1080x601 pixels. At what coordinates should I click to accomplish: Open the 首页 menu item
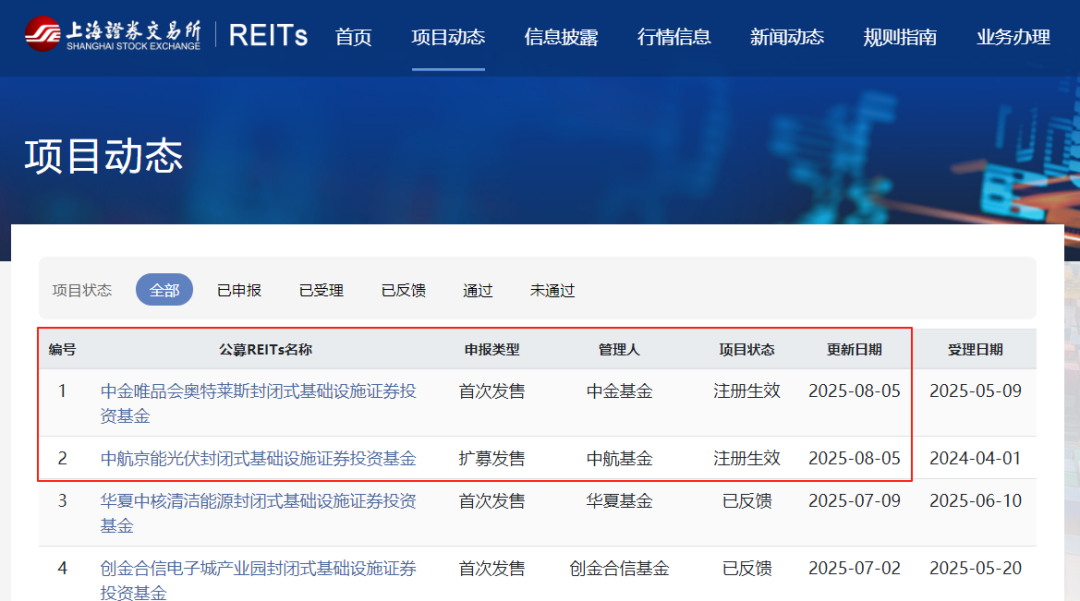coord(353,36)
